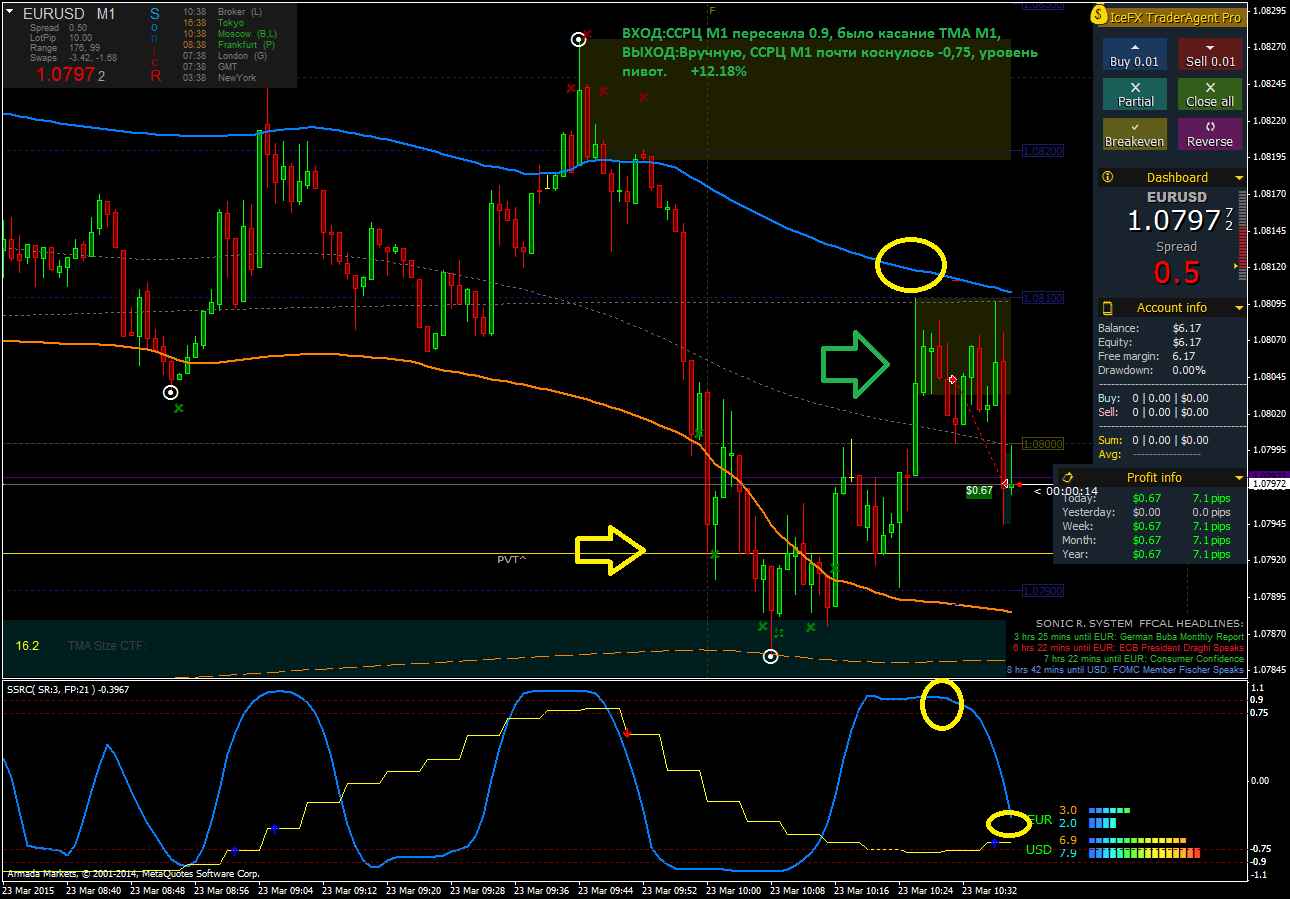
Task: Click the Account info phone icon
Action: pyautogui.click(x=1108, y=307)
